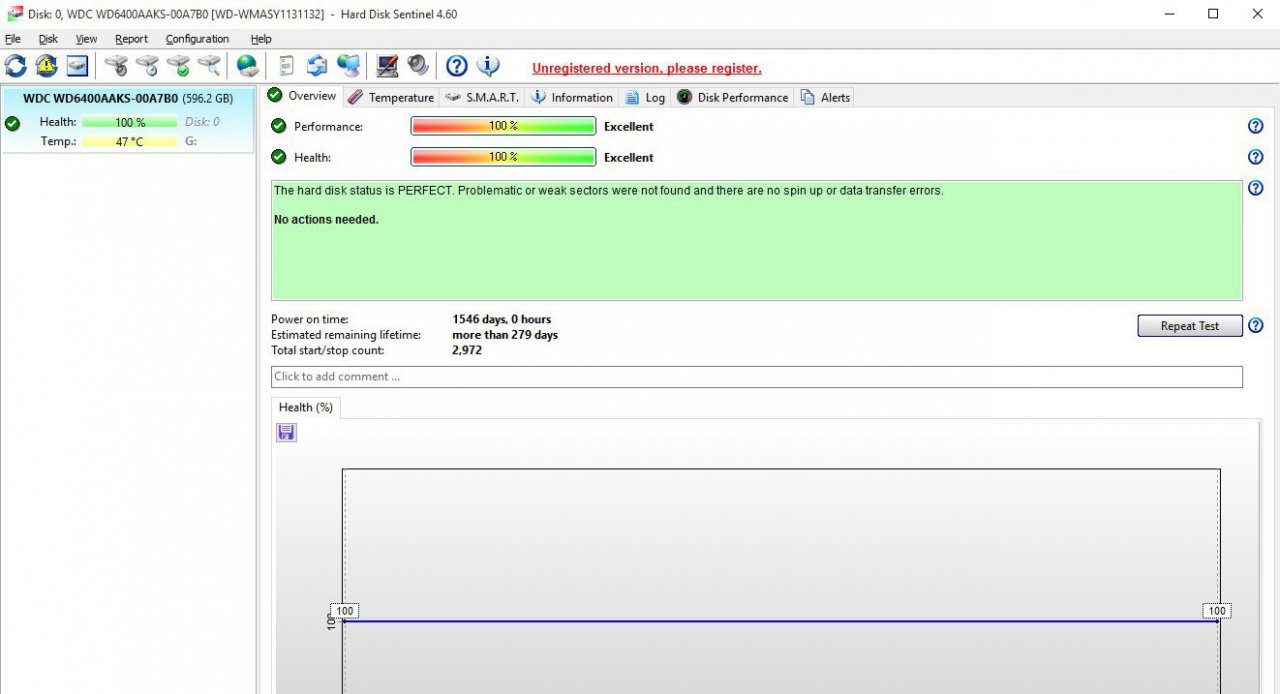Select the Health (%) graph tab
1280x694 pixels.
tap(306, 407)
